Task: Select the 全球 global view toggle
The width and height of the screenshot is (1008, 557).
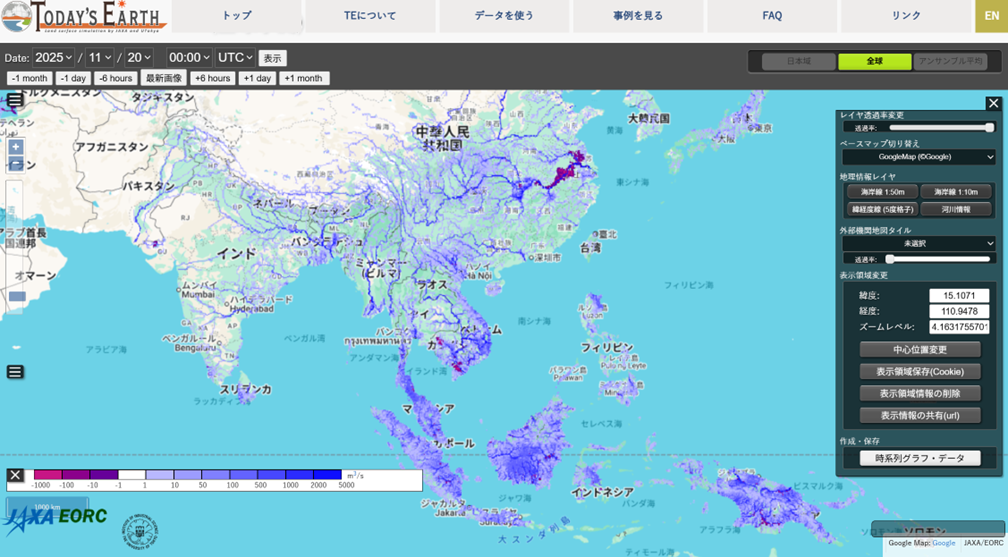Action: click(874, 61)
